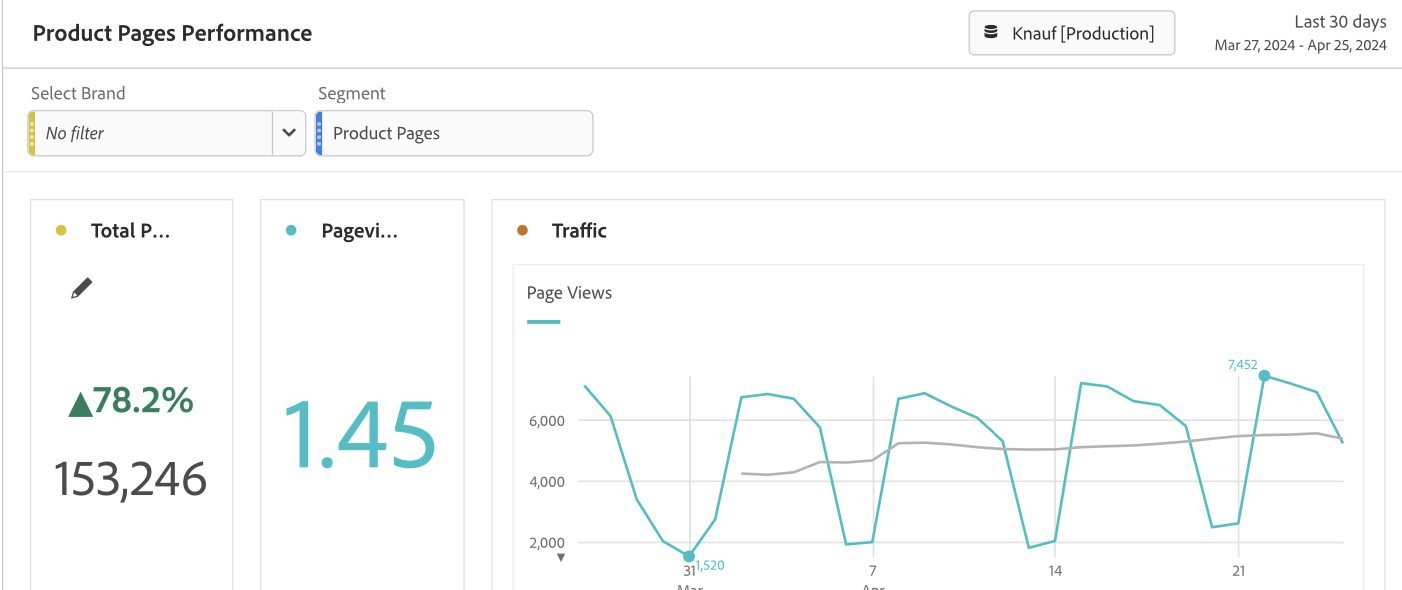Click the Total P… panel title
1402x590 pixels.
coord(130,231)
